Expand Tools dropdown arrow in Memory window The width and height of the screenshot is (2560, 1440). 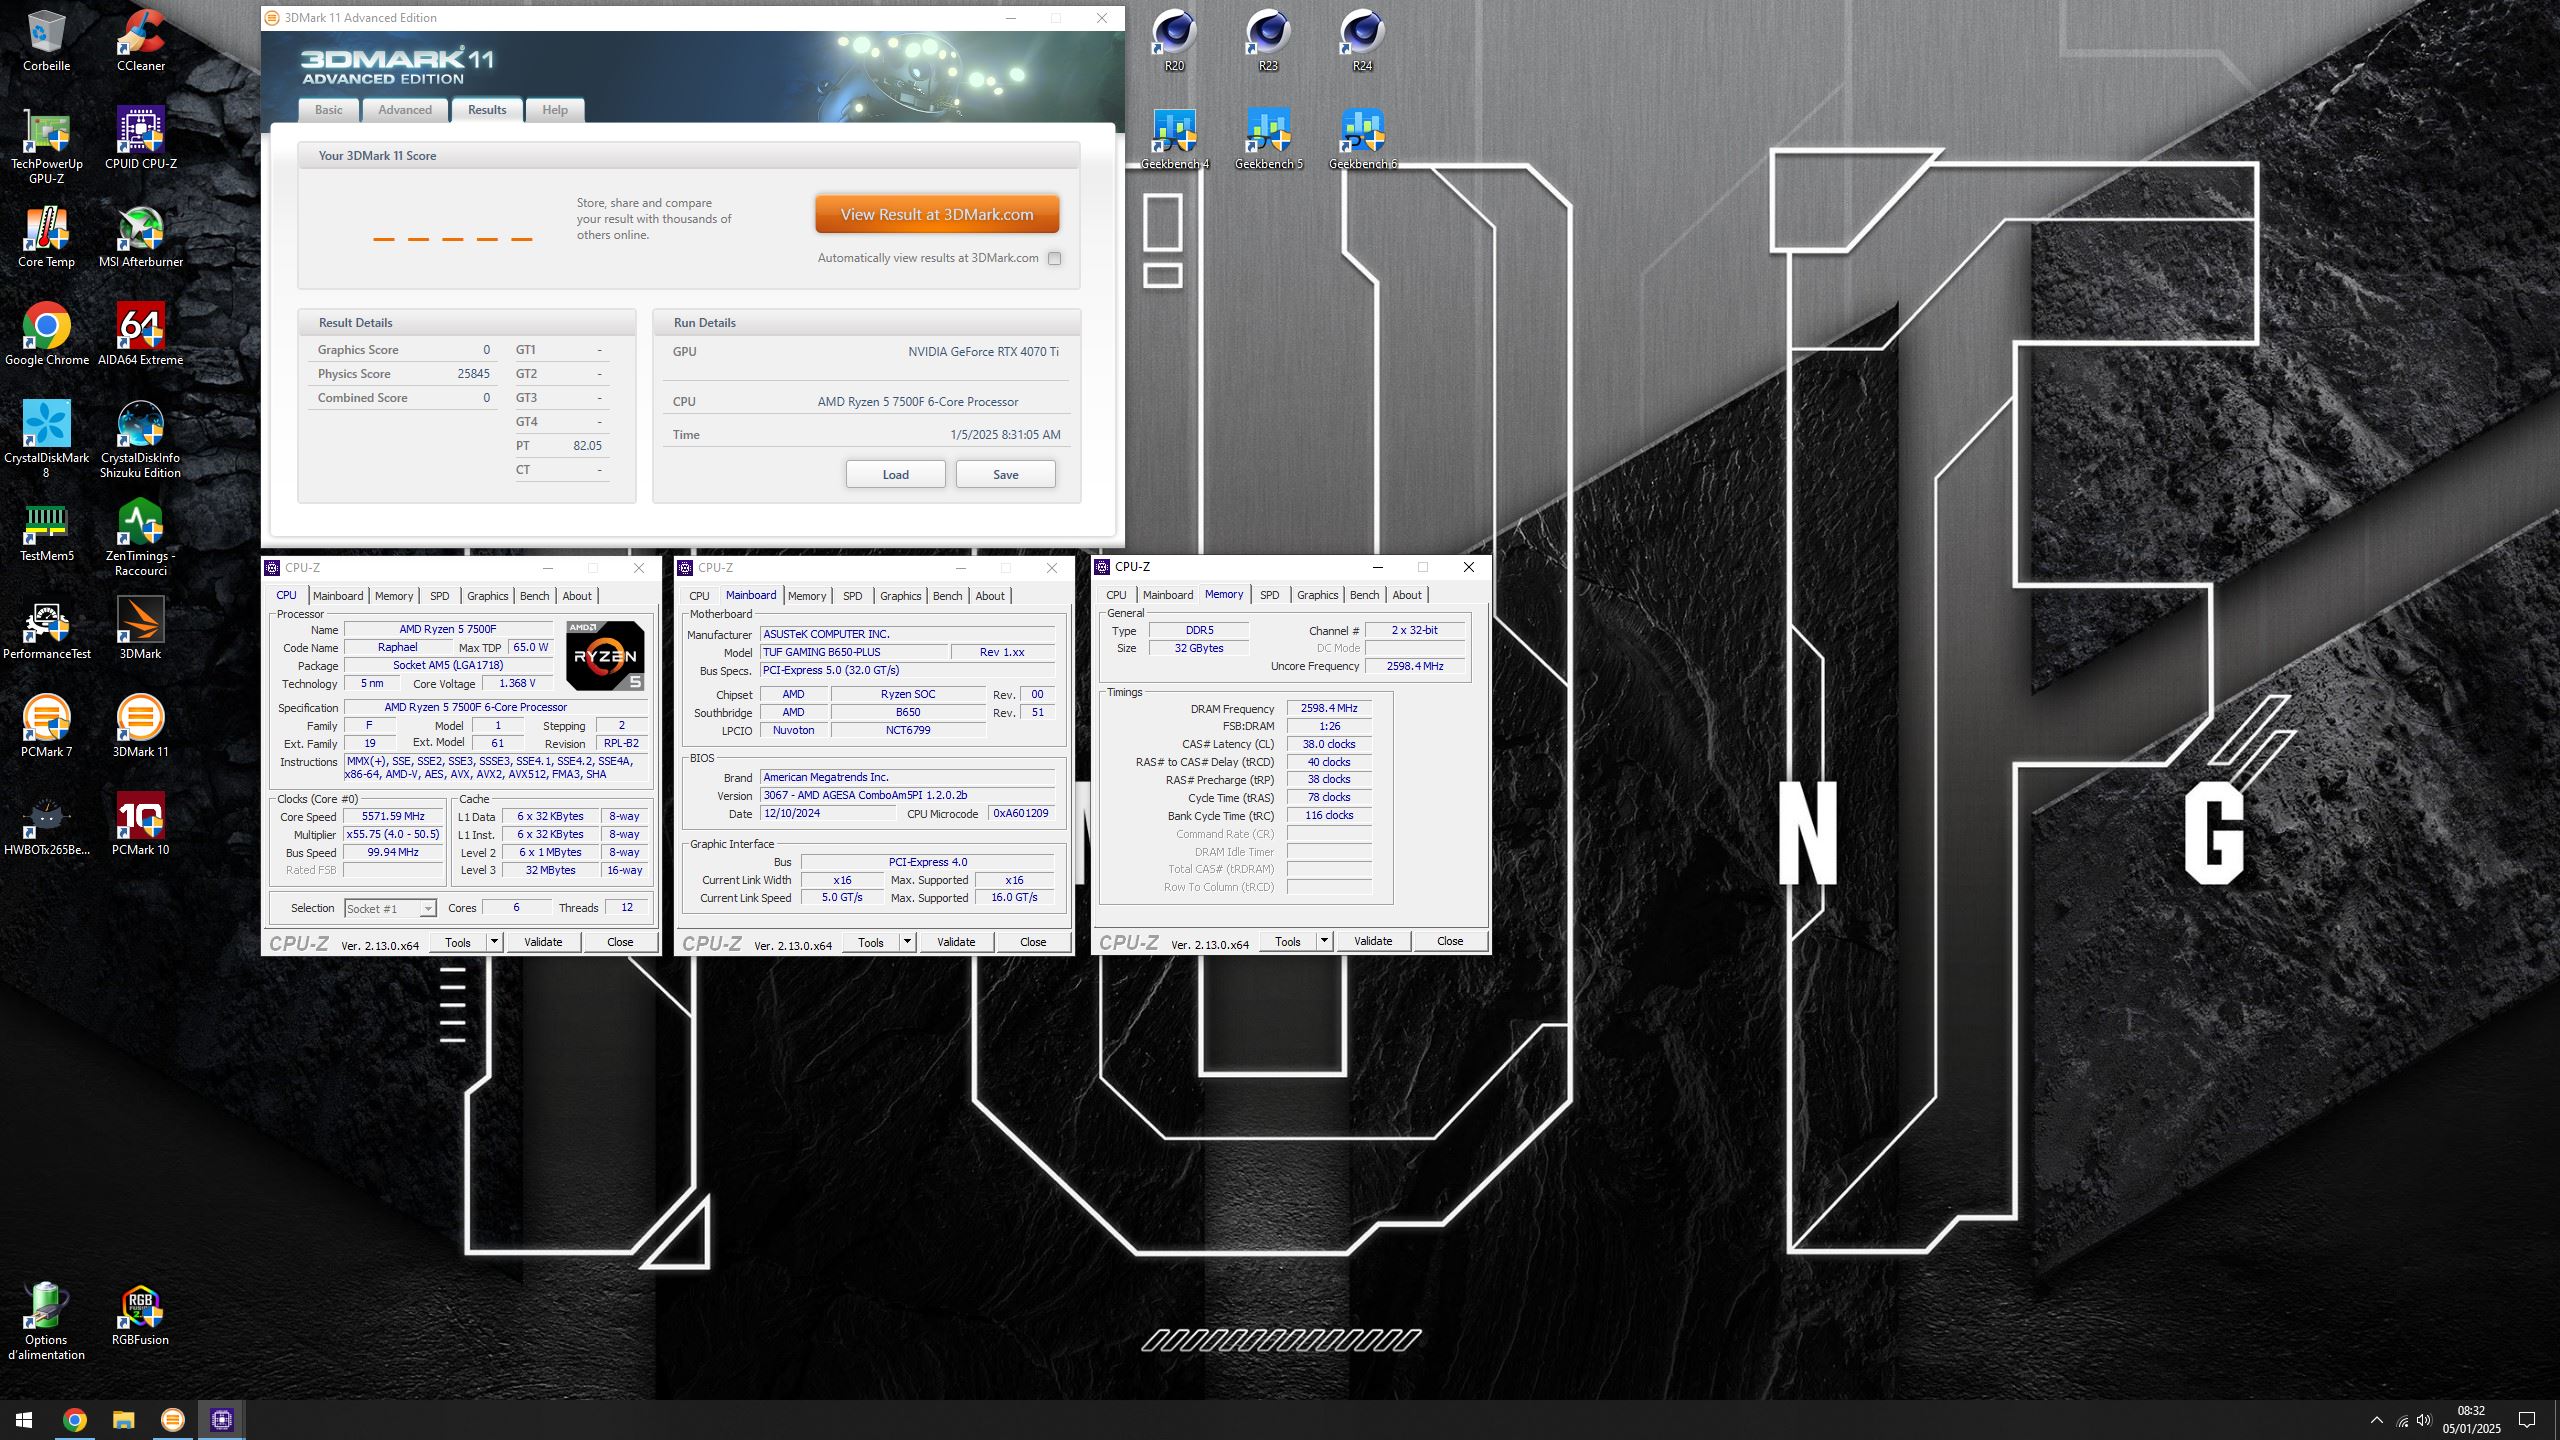point(1324,941)
